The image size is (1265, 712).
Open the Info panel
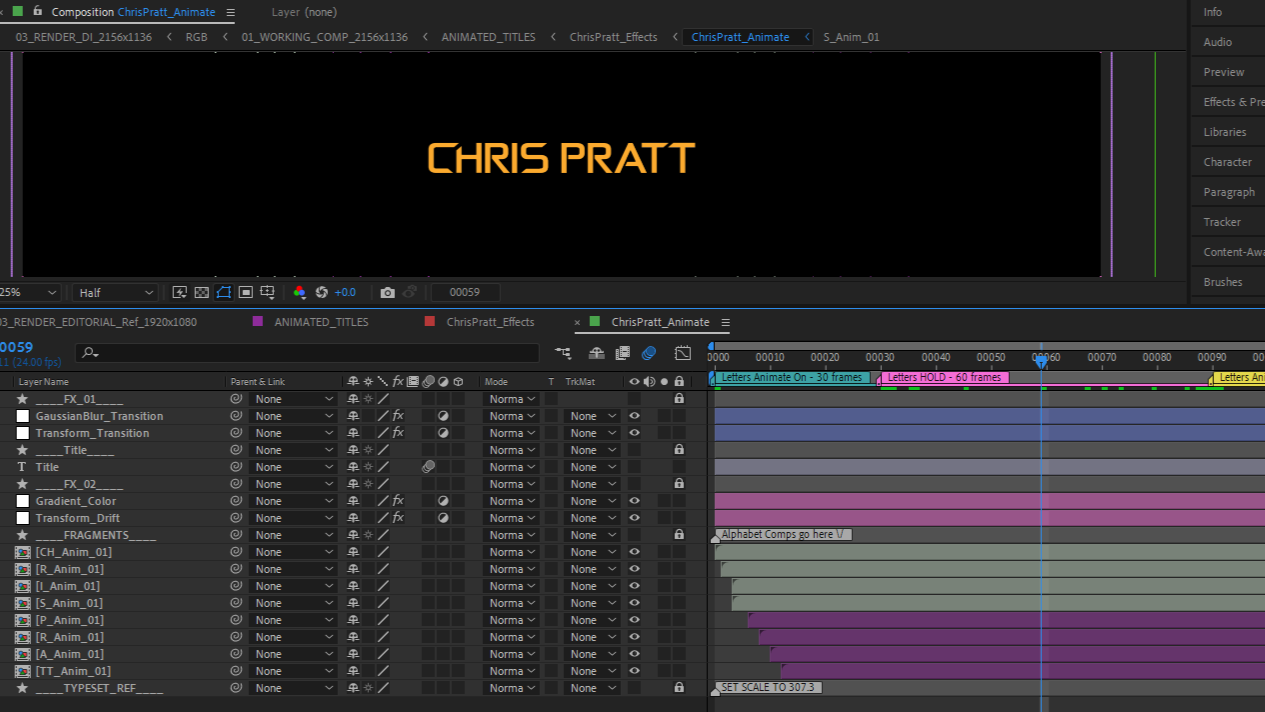[x=1213, y=12]
